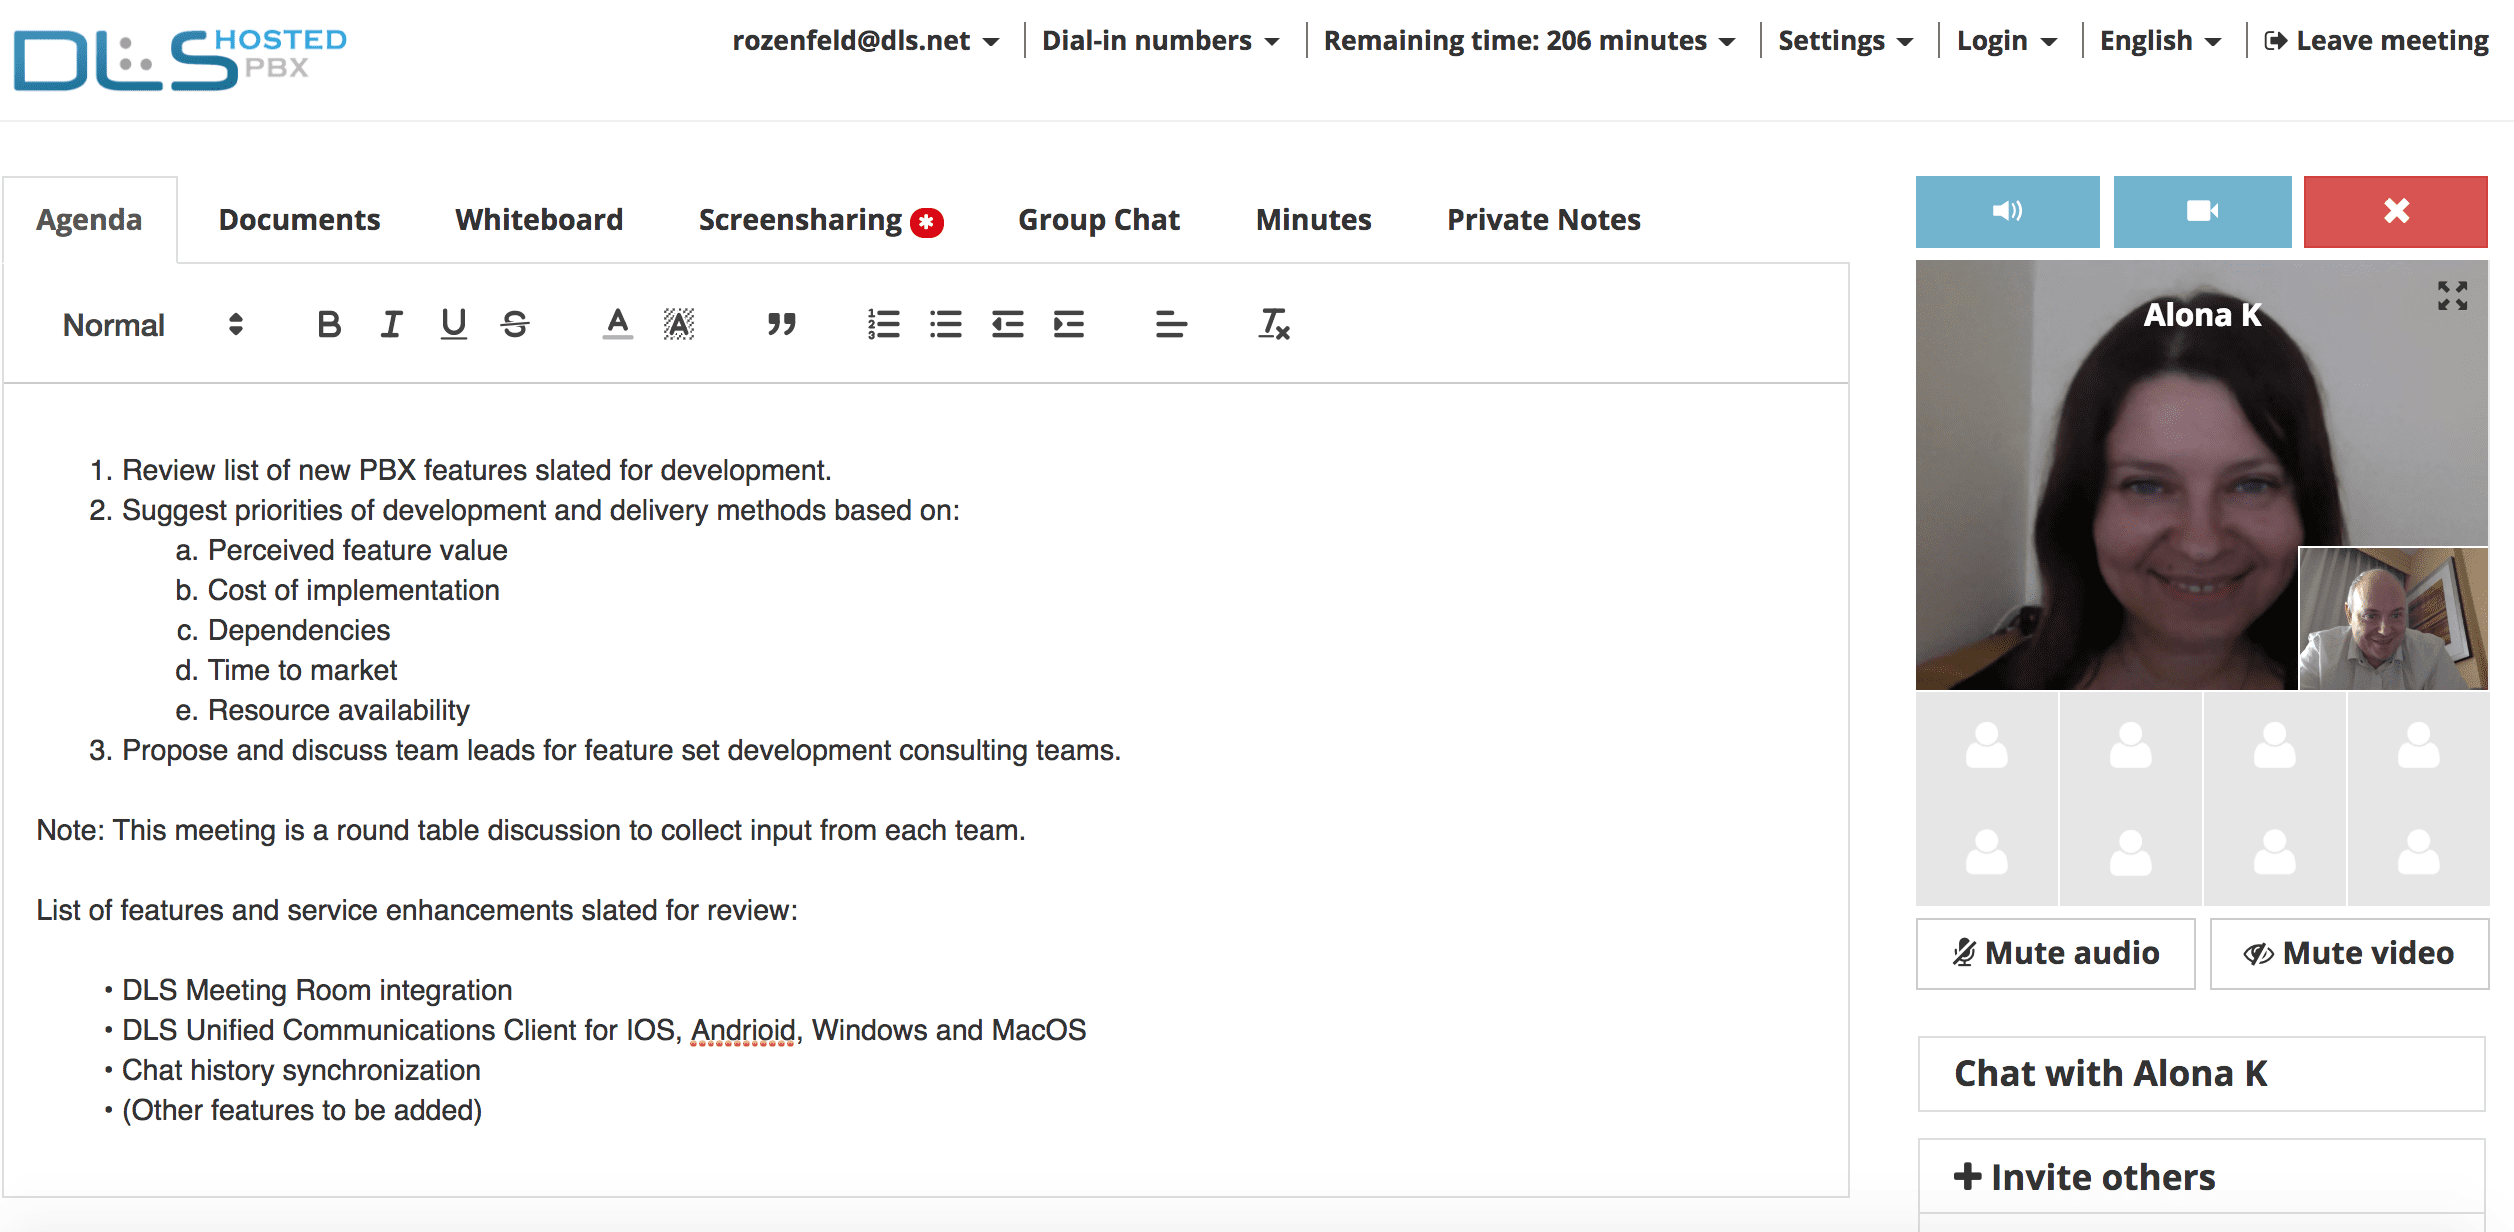Mute video for the meeting
This screenshot has width=2514, height=1232.
pyautogui.click(x=2348, y=953)
